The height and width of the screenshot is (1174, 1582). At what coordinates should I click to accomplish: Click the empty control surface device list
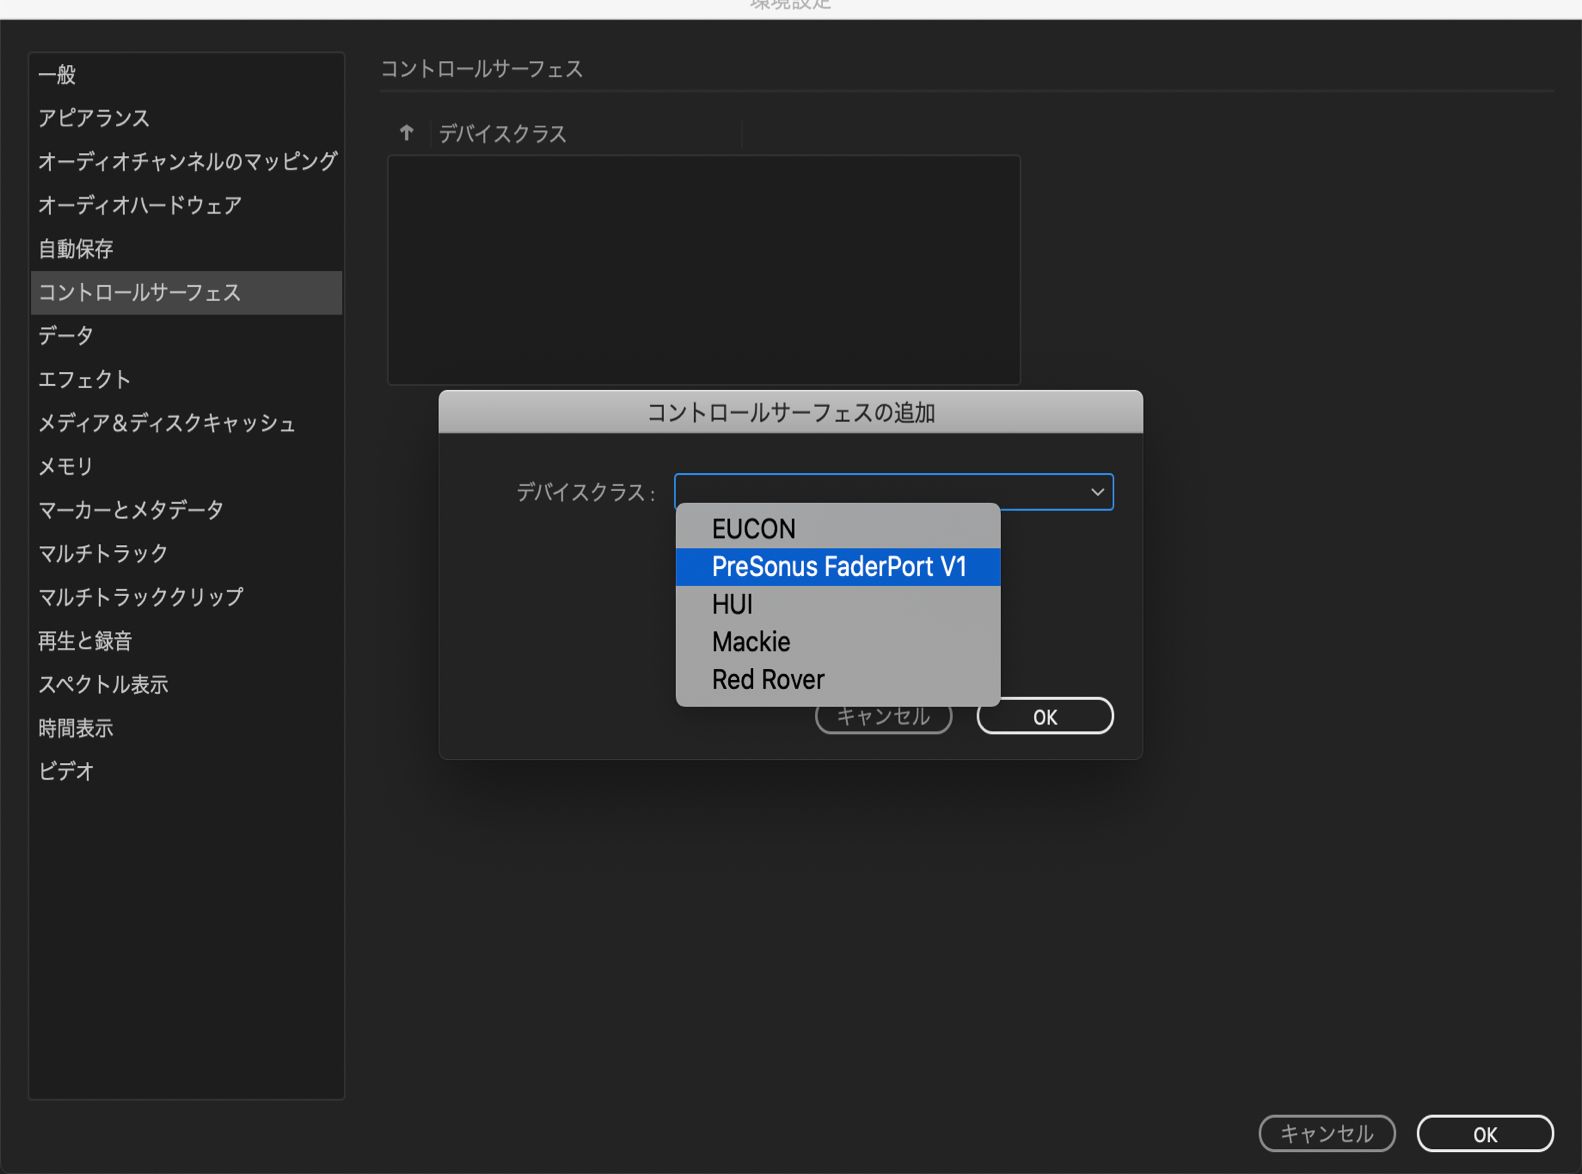coord(704,270)
